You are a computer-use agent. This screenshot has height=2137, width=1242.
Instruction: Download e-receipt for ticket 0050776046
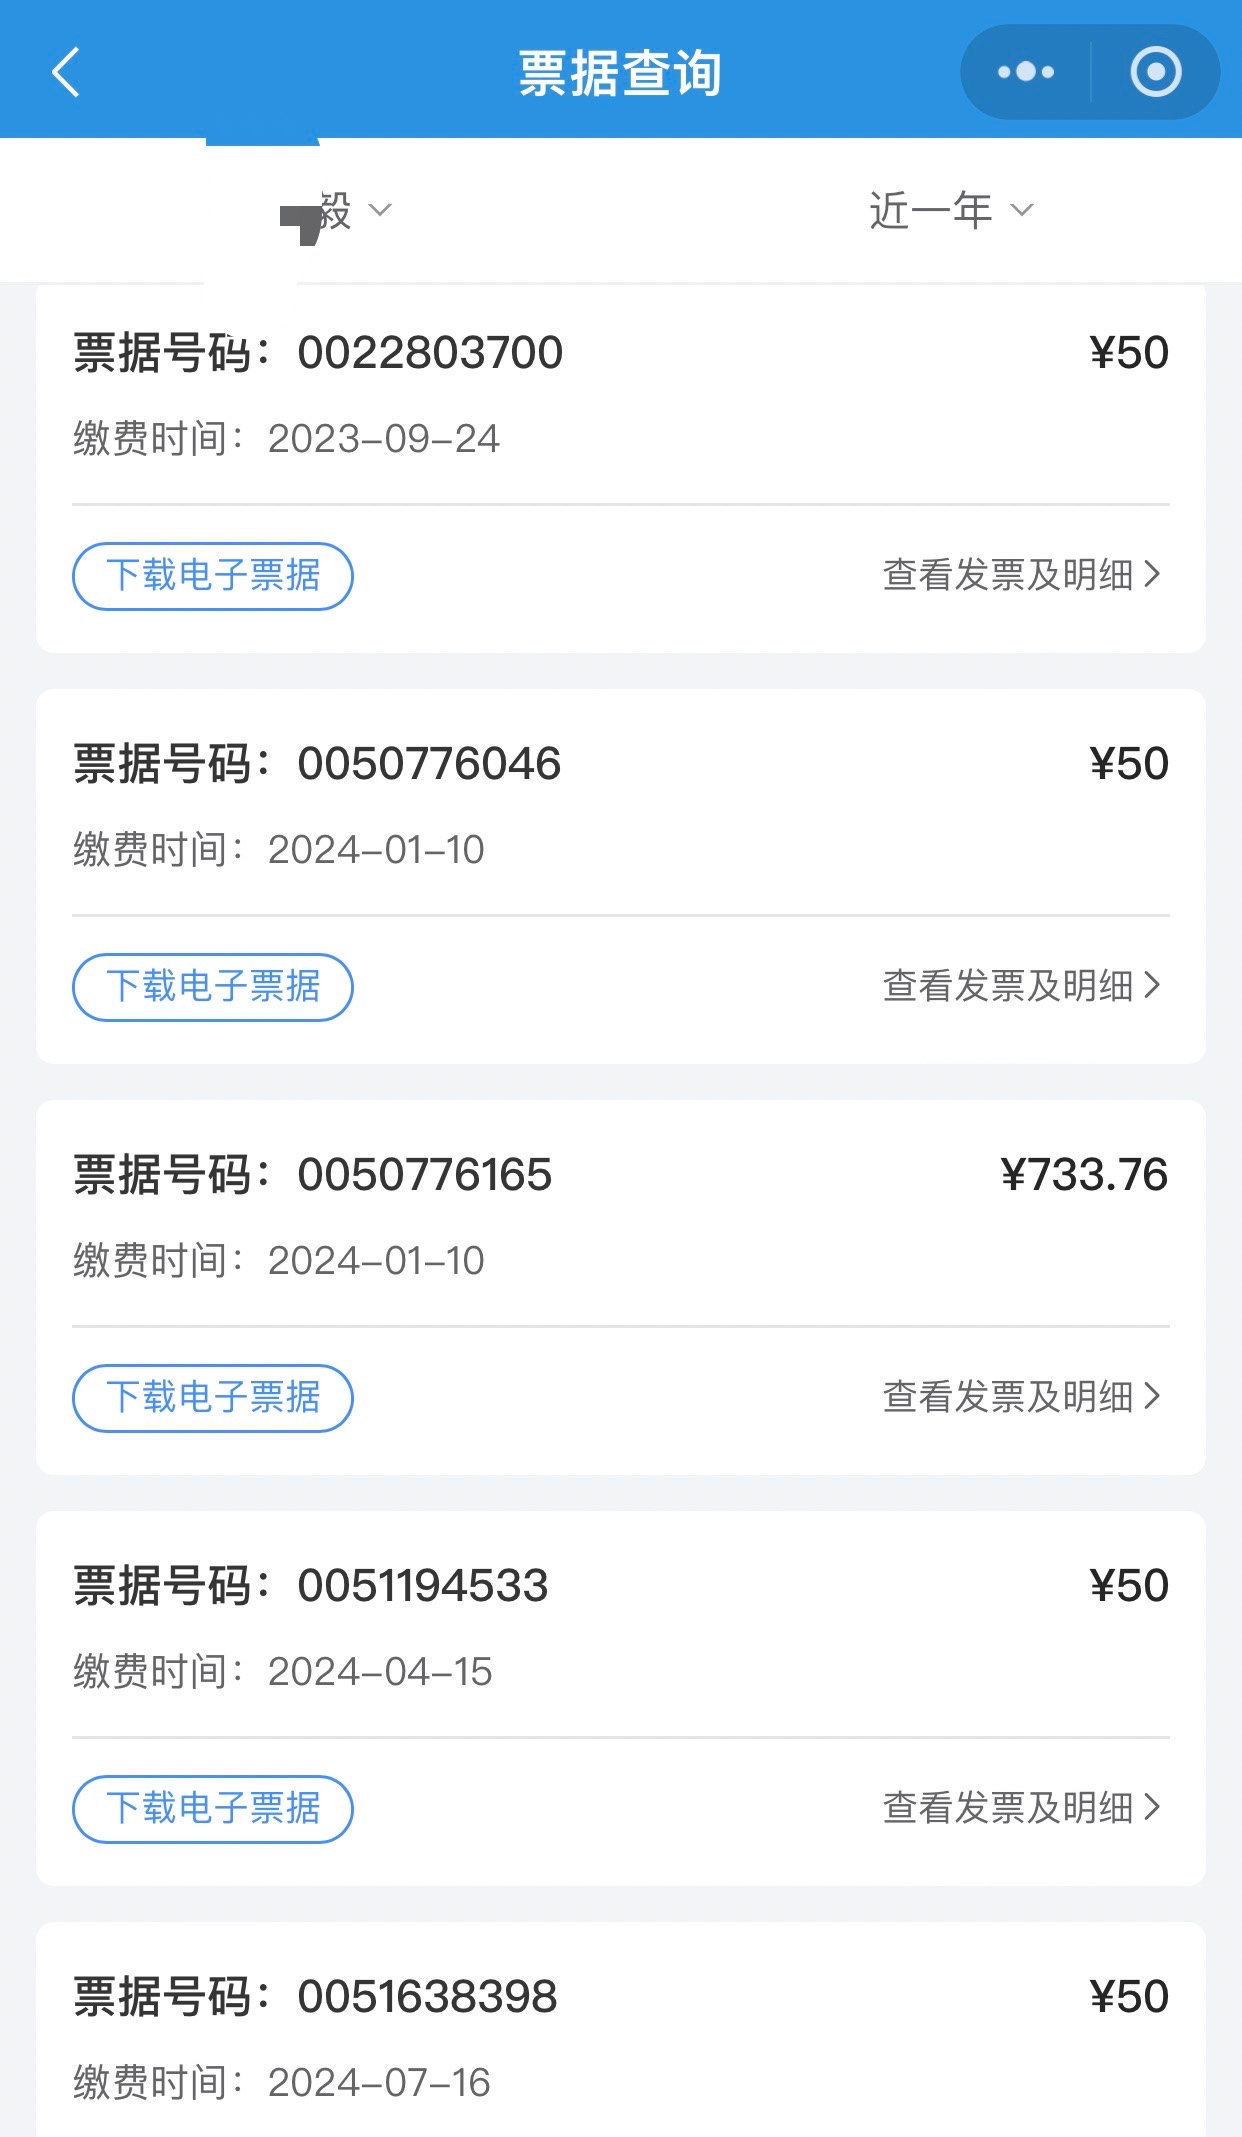(213, 987)
